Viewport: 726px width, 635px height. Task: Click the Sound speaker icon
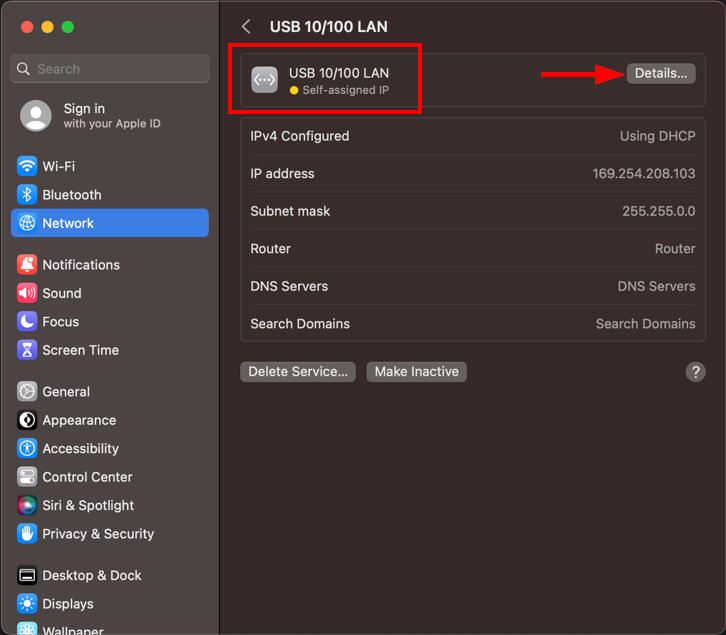coord(27,293)
